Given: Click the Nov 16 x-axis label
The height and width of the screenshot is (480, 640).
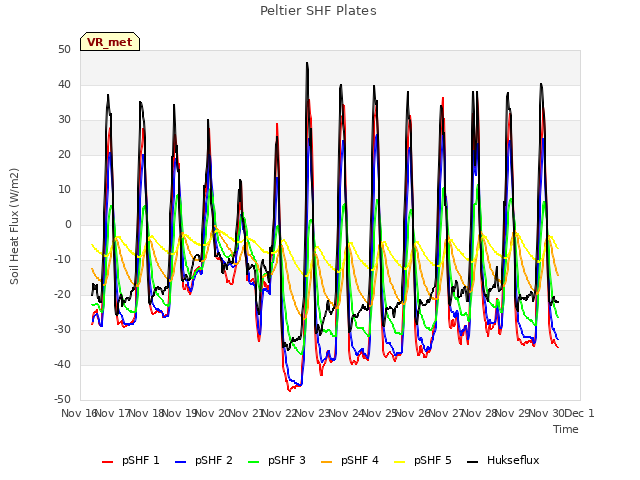Looking at the screenshot, I should [79, 413].
